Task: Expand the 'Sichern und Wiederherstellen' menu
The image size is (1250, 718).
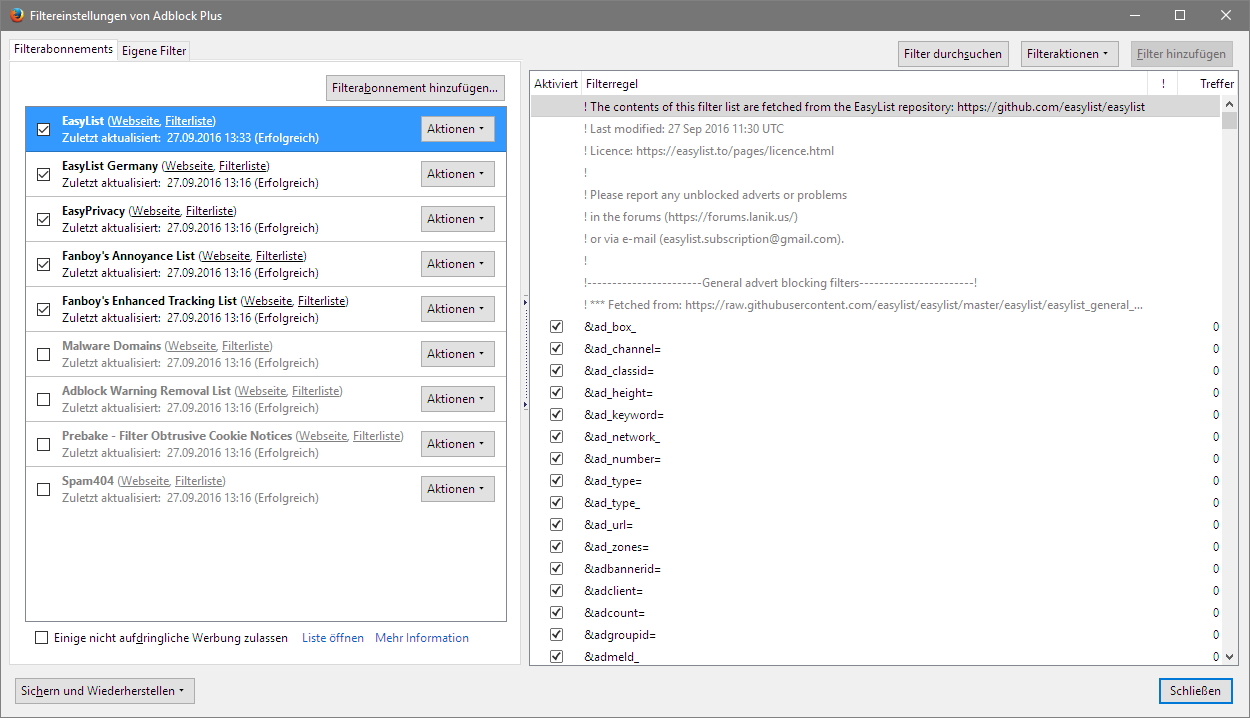Action: click(x=103, y=691)
